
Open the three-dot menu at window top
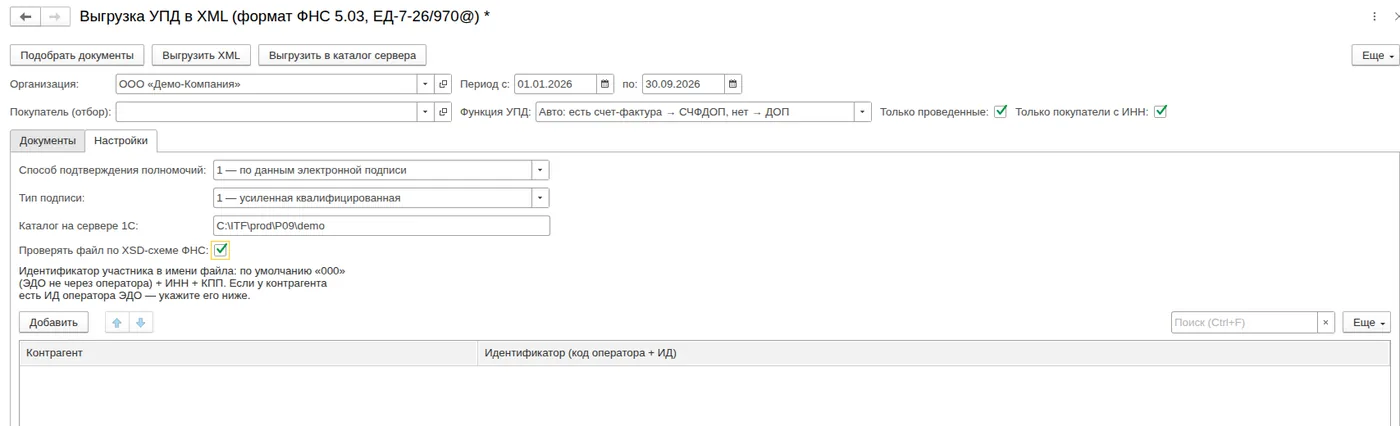pyautogui.click(x=1376, y=17)
